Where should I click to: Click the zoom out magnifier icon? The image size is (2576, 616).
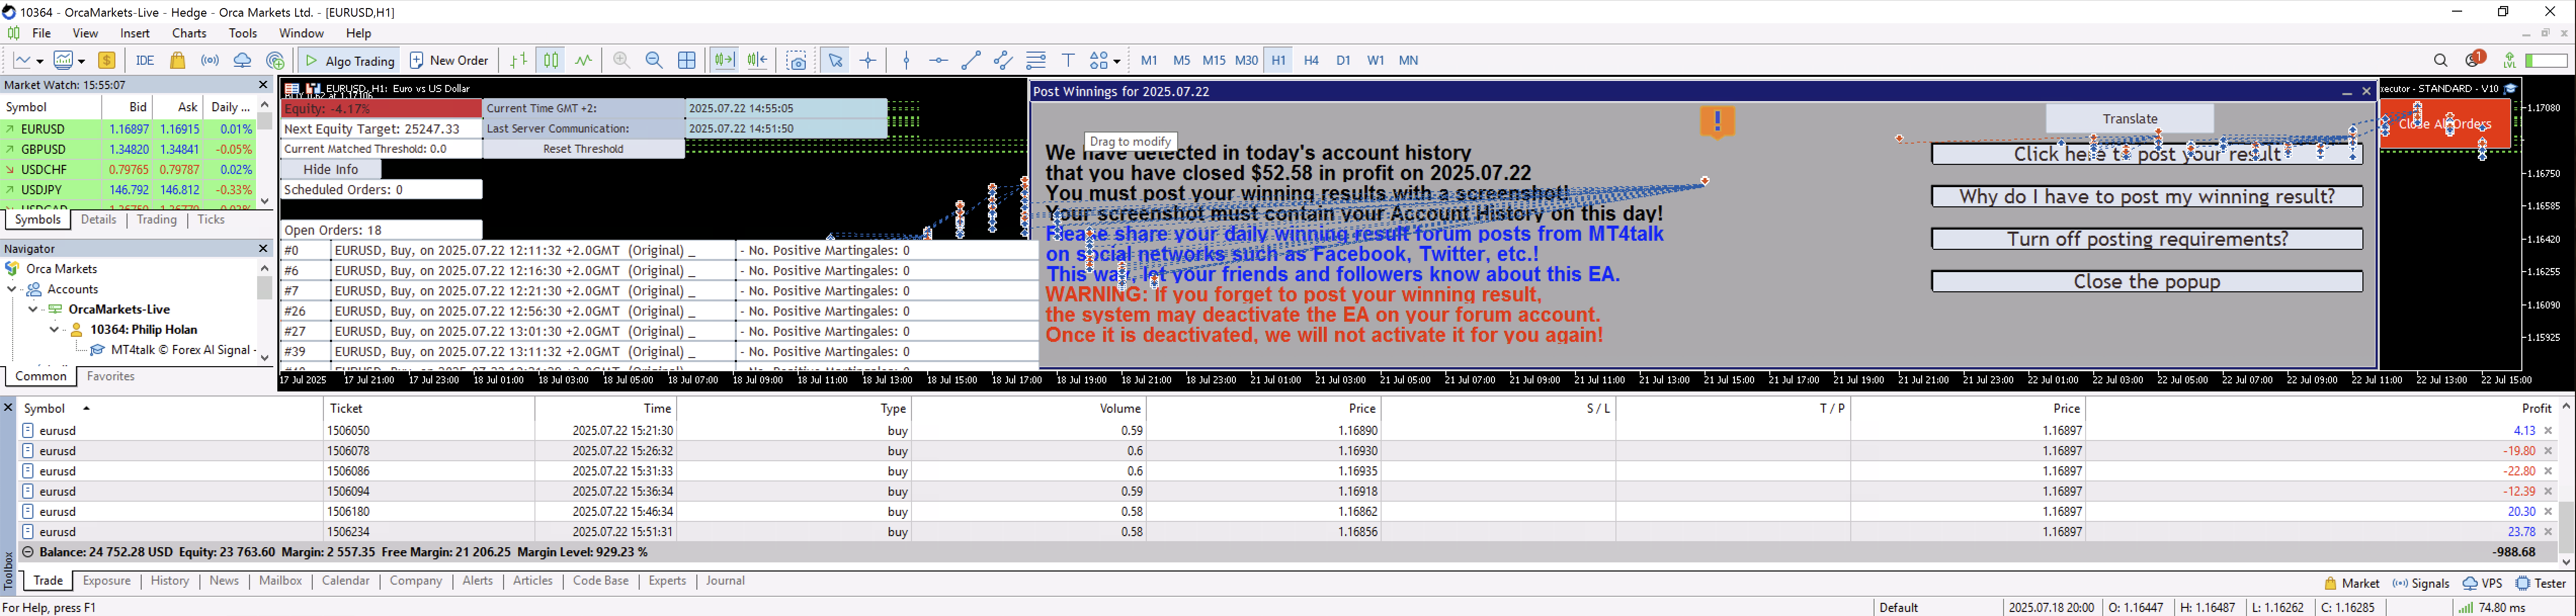654,61
